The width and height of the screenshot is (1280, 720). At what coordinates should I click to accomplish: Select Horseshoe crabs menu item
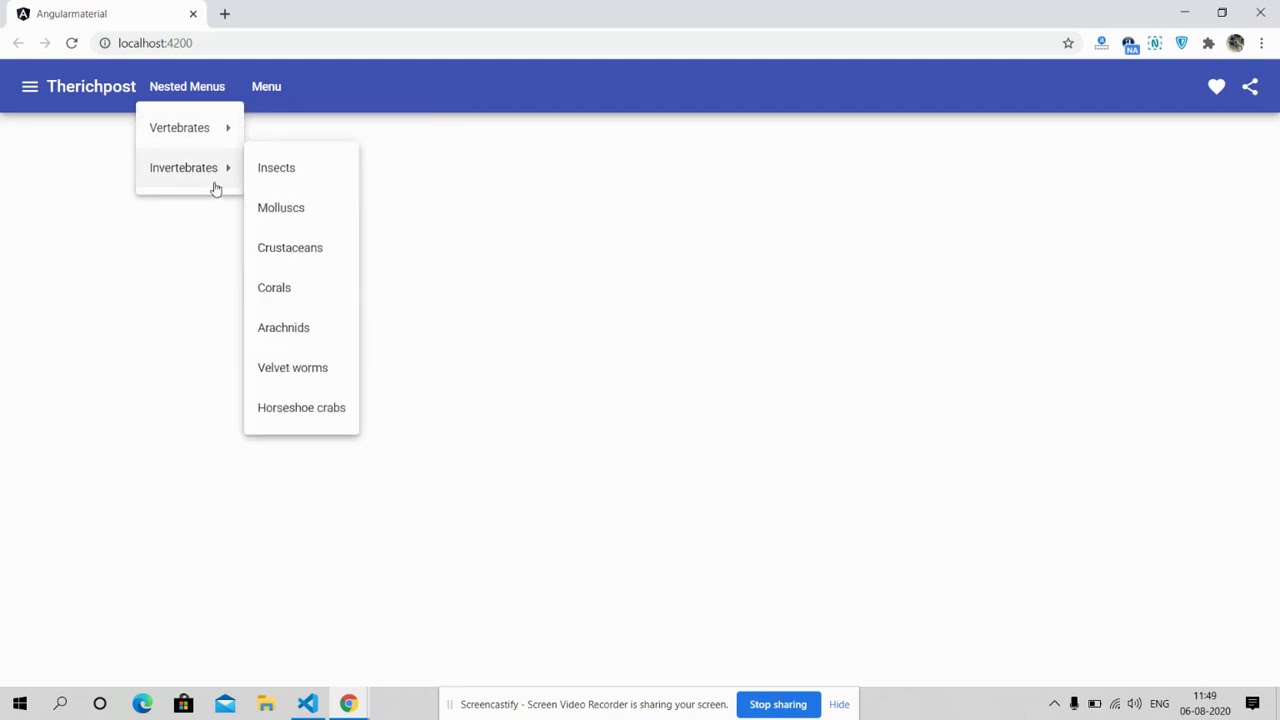click(301, 408)
